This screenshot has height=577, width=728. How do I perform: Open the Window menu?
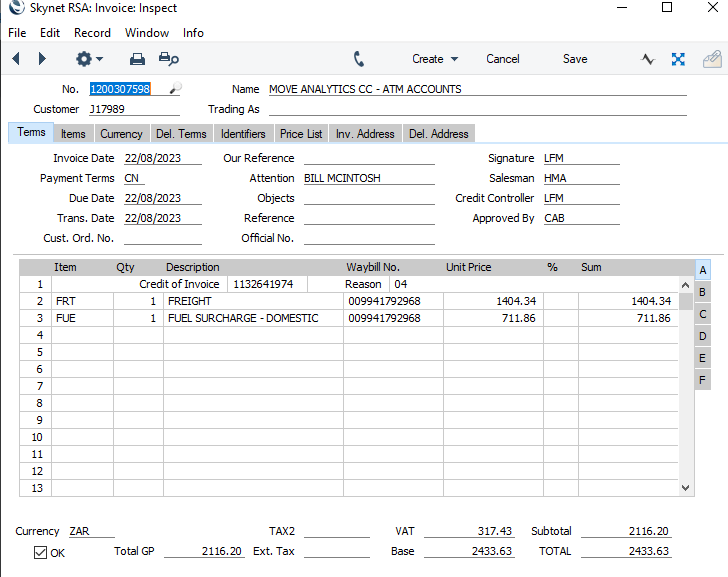tap(147, 33)
